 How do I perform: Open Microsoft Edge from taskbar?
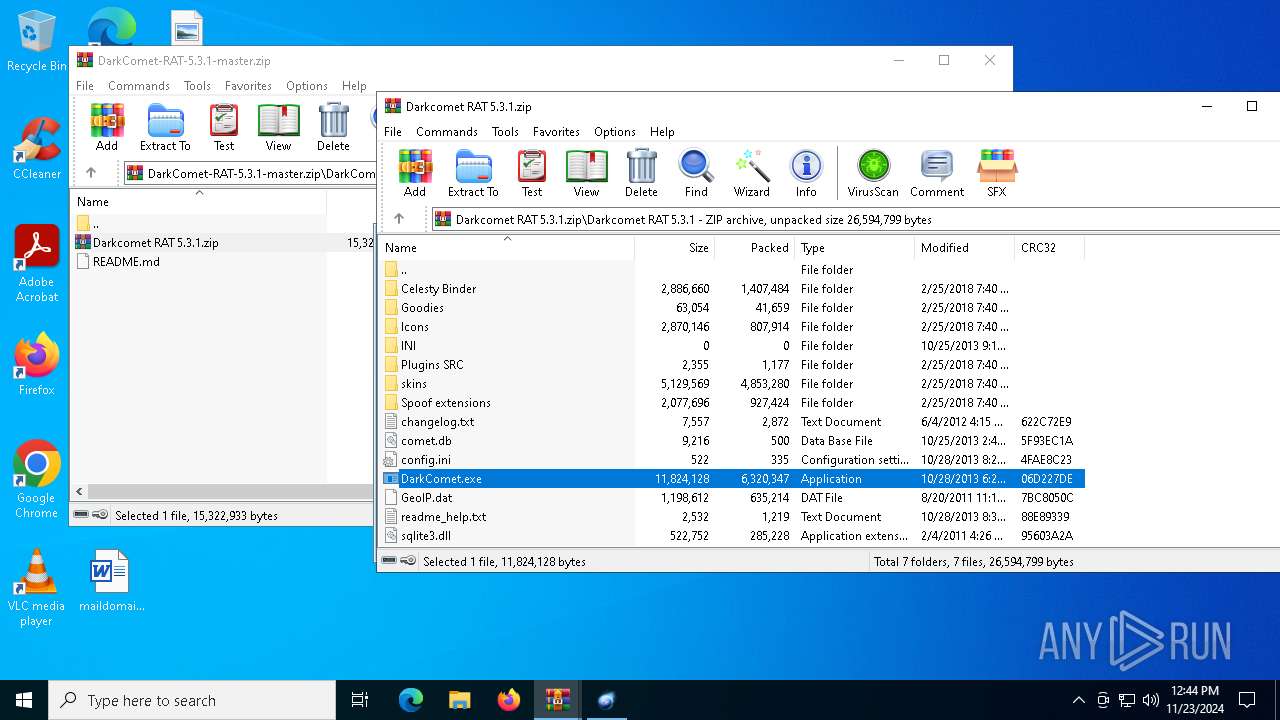[x=411, y=700]
